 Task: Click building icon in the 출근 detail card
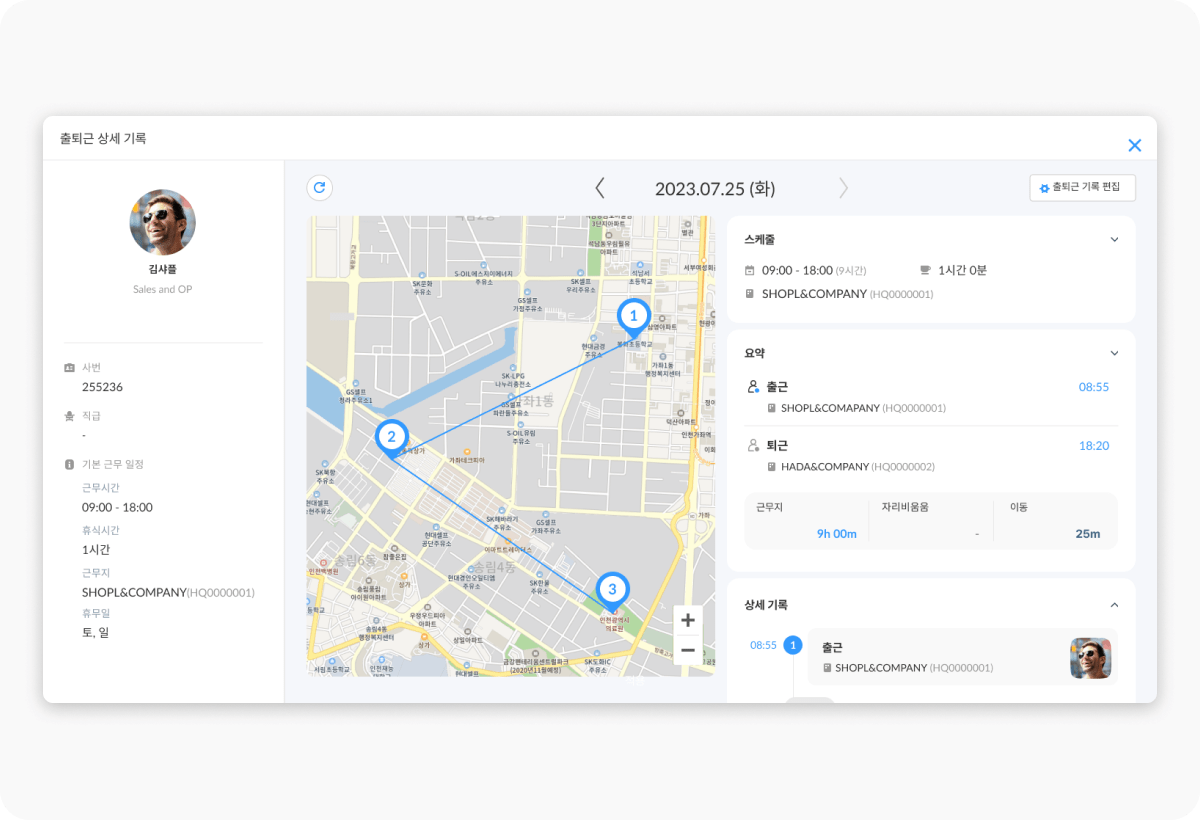pos(827,668)
